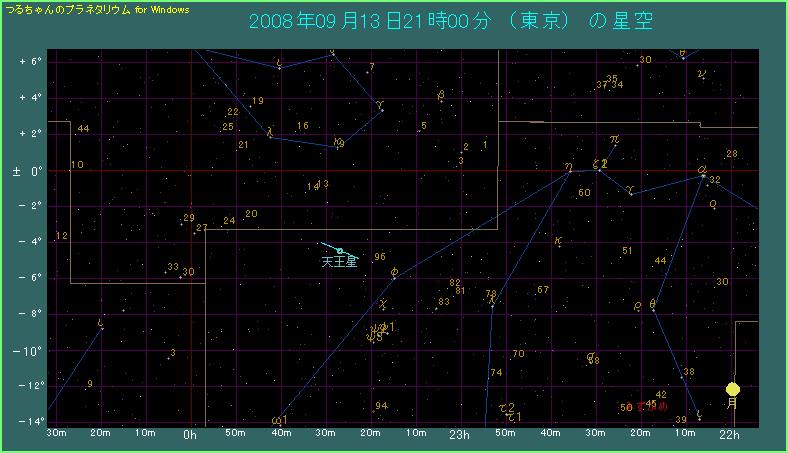Select the +6° declination axis label
This screenshot has height=453, width=788.
[x=27, y=61]
